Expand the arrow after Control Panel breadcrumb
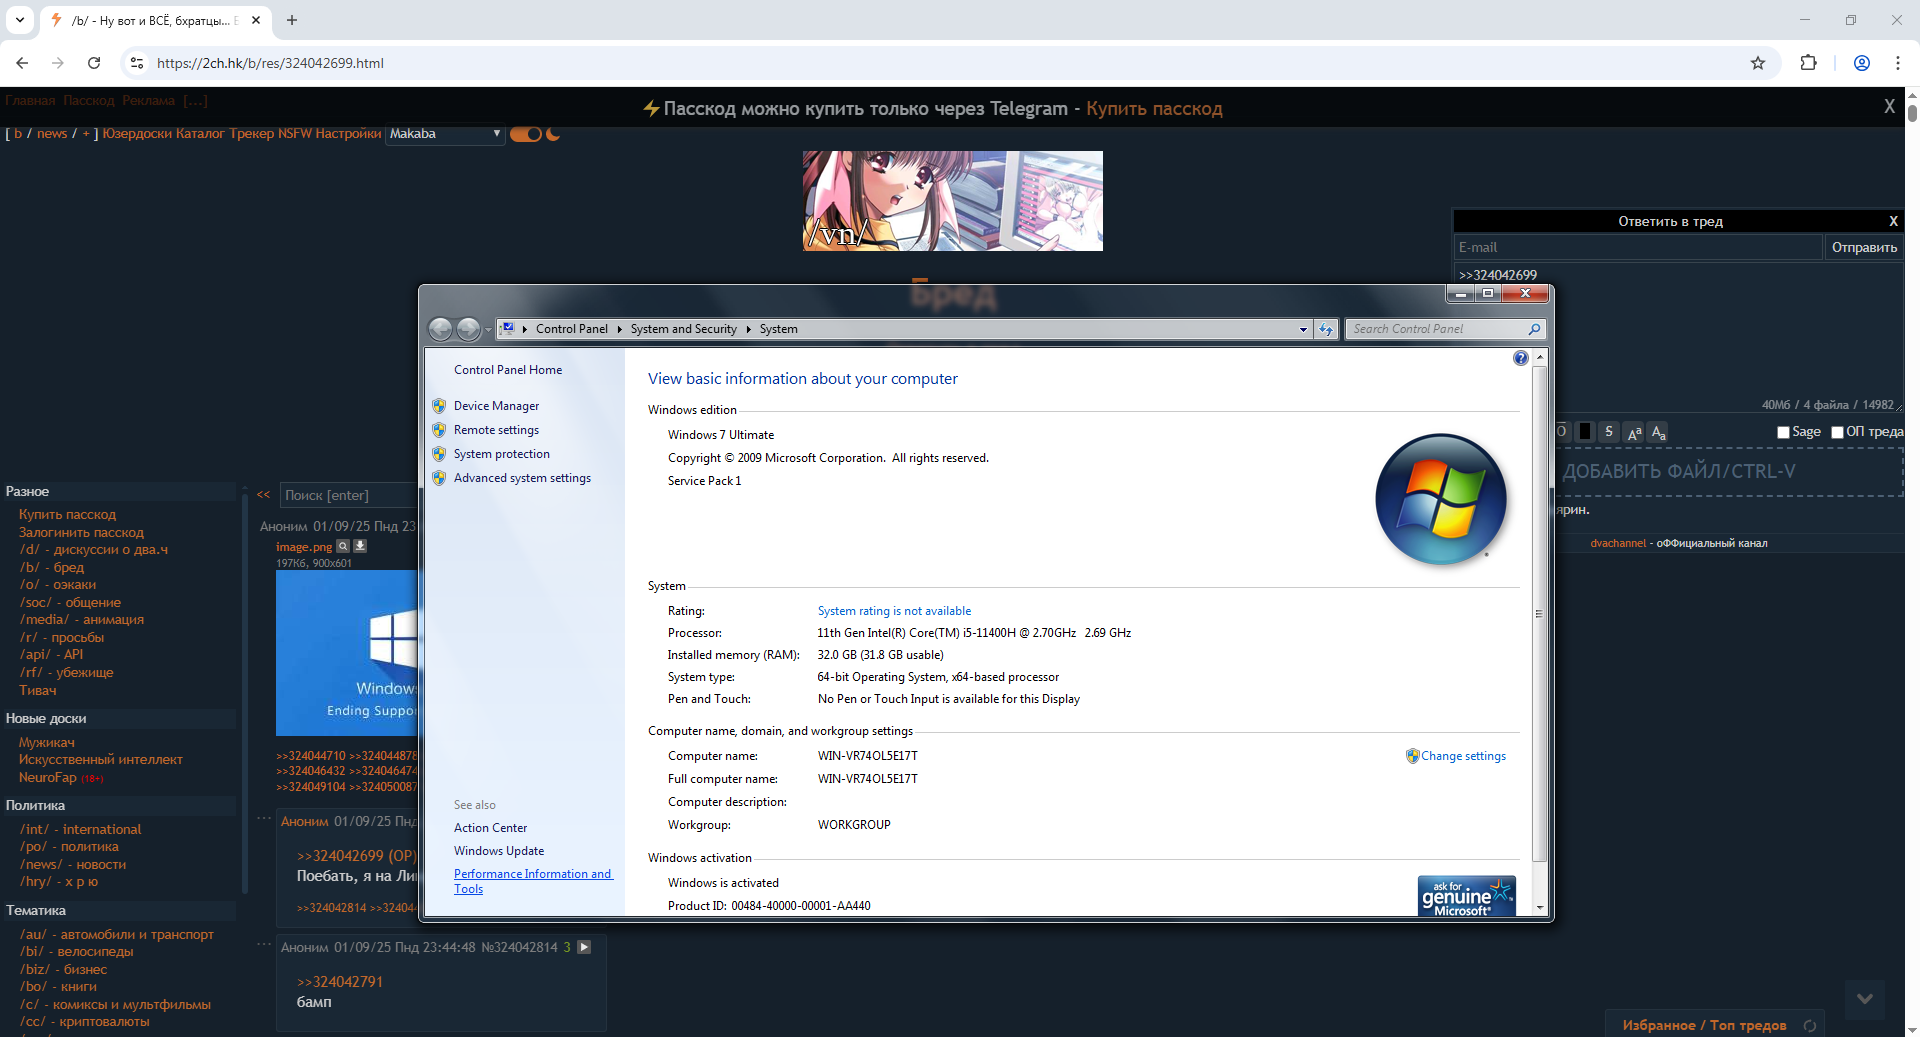This screenshot has width=1920, height=1037. coord(619,329)
